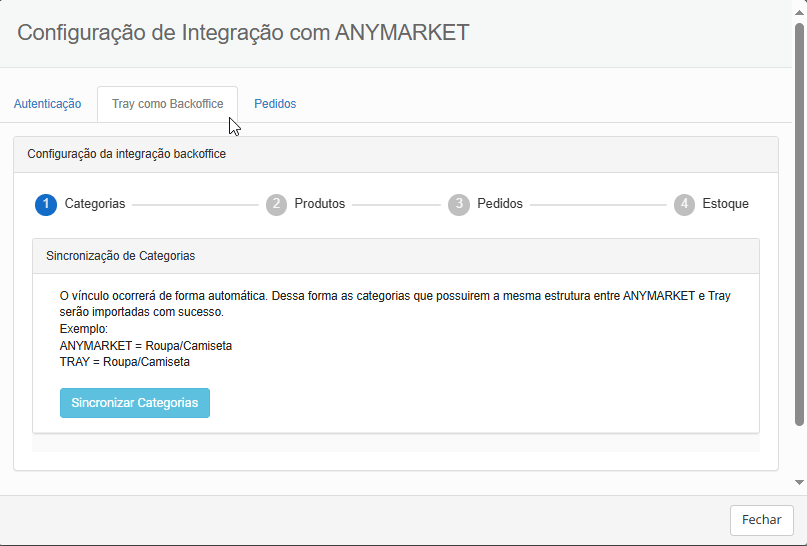
Task: Go to step 4 Estoque circle
Action: (684, 204)
